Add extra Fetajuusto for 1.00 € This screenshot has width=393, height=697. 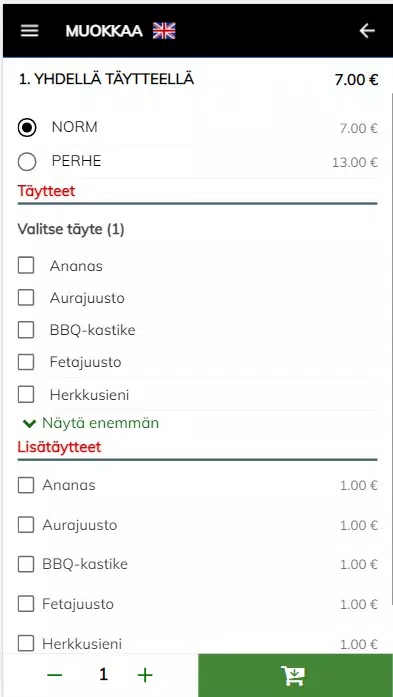point(26,604)
